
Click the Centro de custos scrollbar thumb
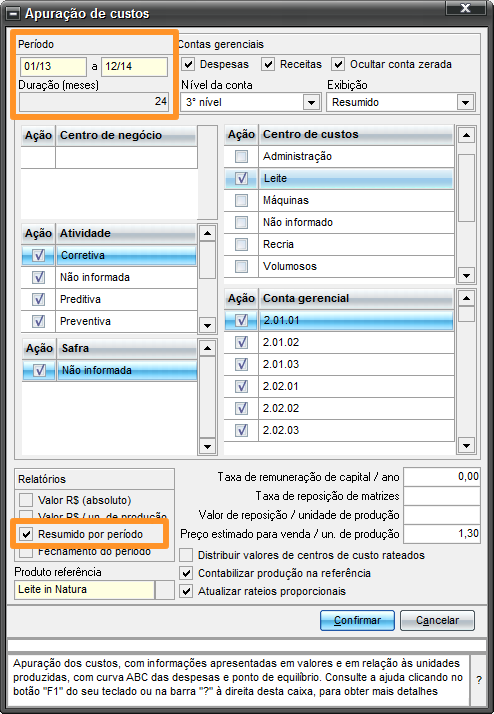click(466, 188)
